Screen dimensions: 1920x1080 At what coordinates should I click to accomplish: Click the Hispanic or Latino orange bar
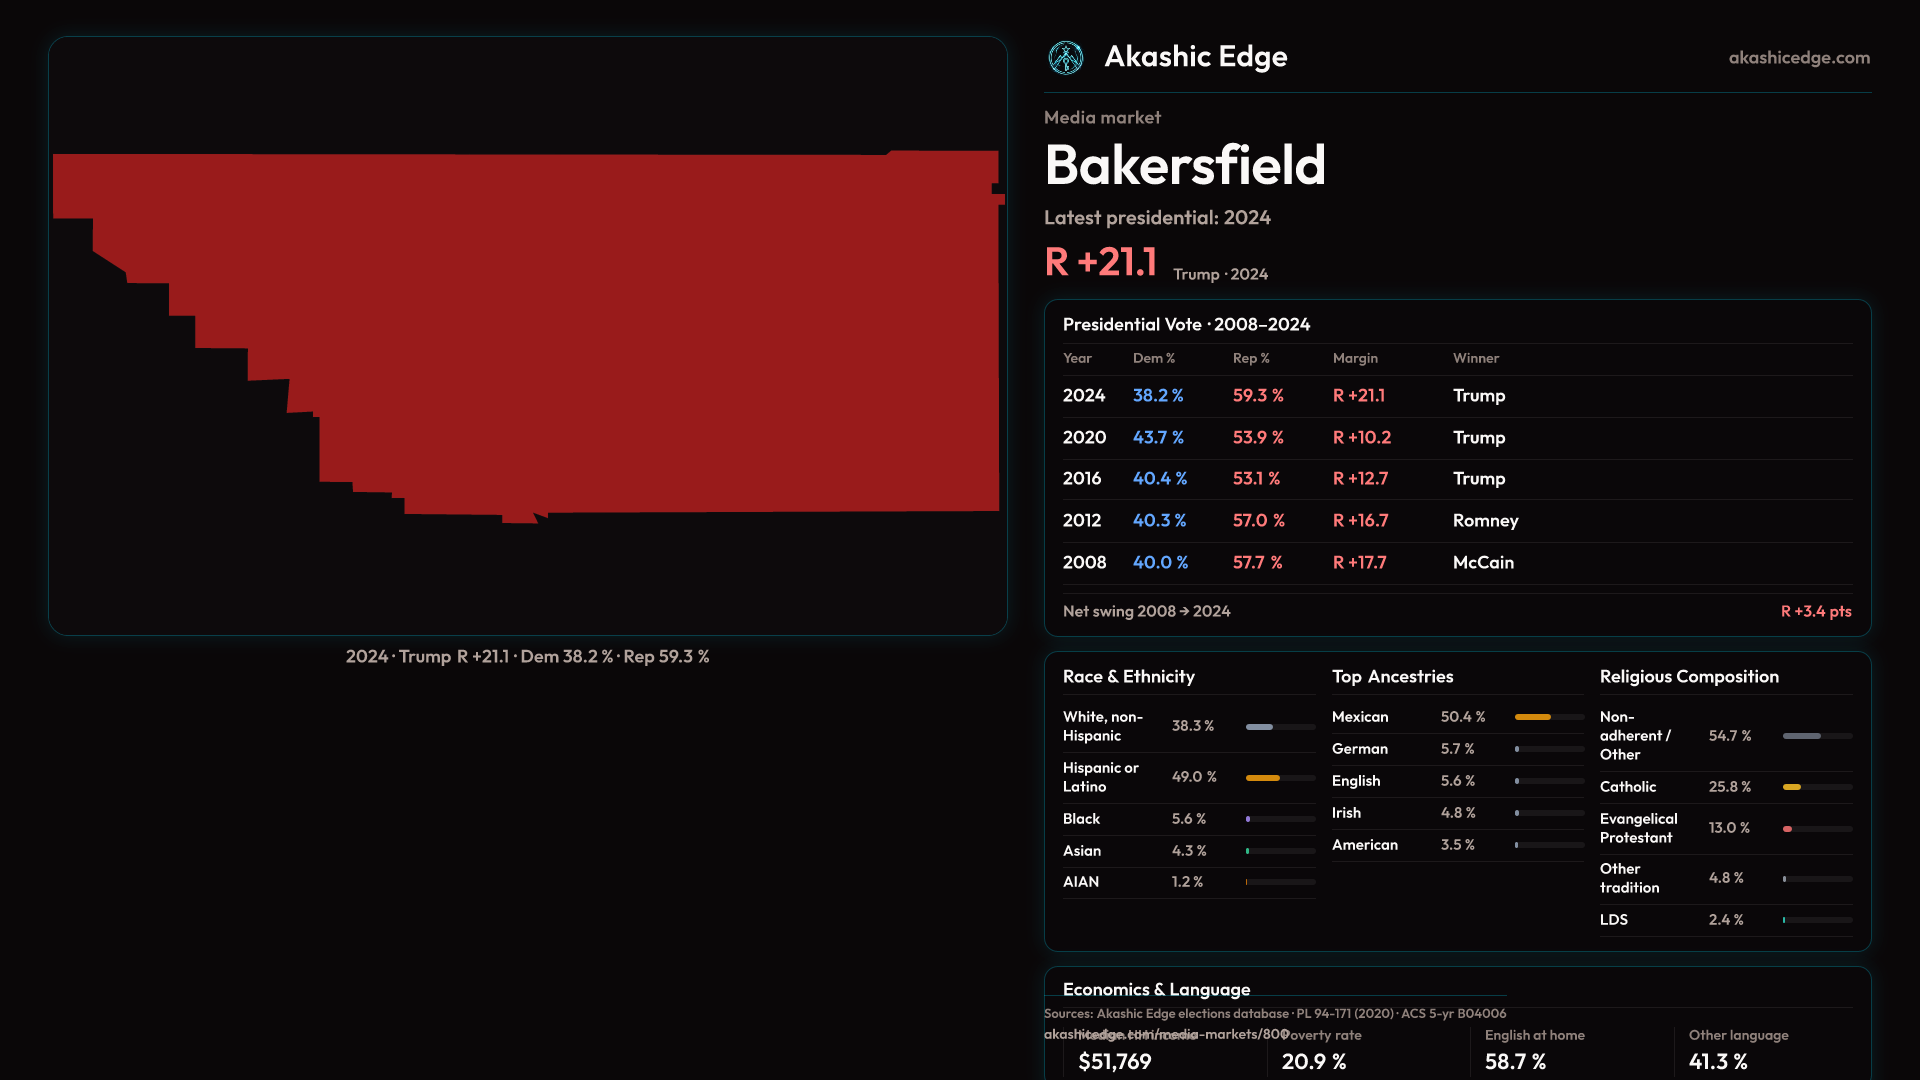pyautogui.click(x=1263, y=778)
